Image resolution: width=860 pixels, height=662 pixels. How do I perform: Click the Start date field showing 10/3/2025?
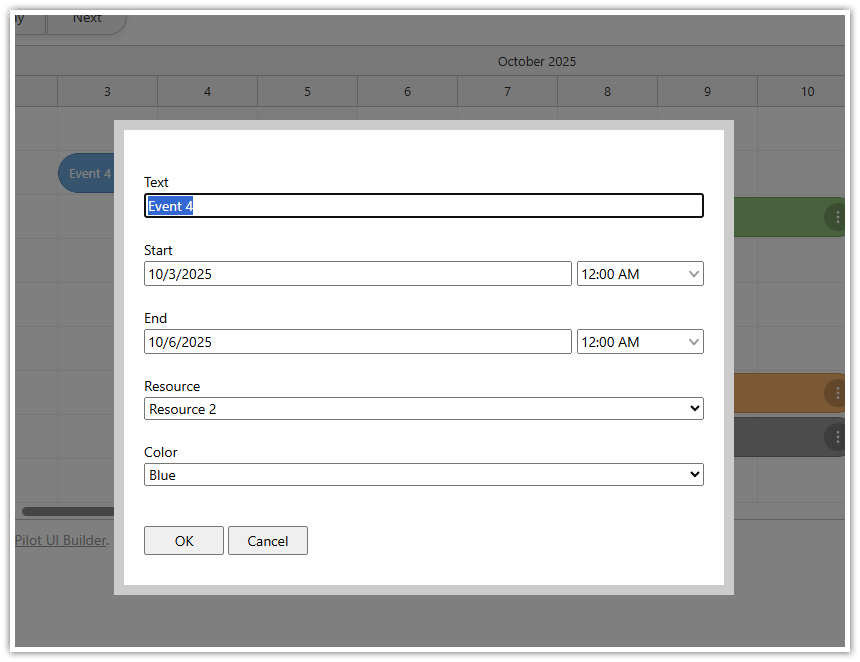(357, 273)
